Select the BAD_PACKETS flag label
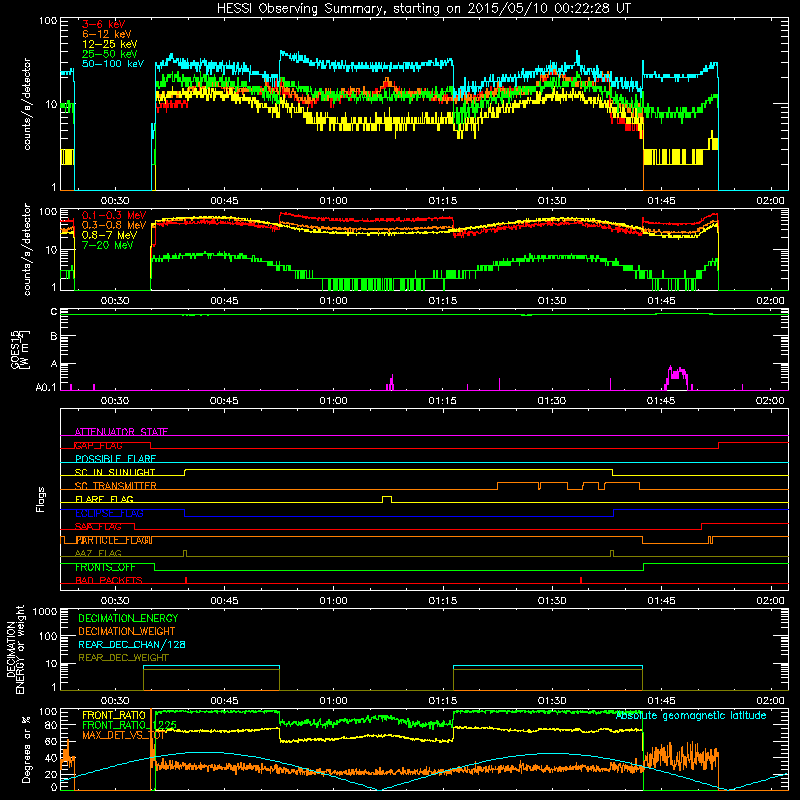Screen dimensions: 800x800 click(x=109, y=581)
